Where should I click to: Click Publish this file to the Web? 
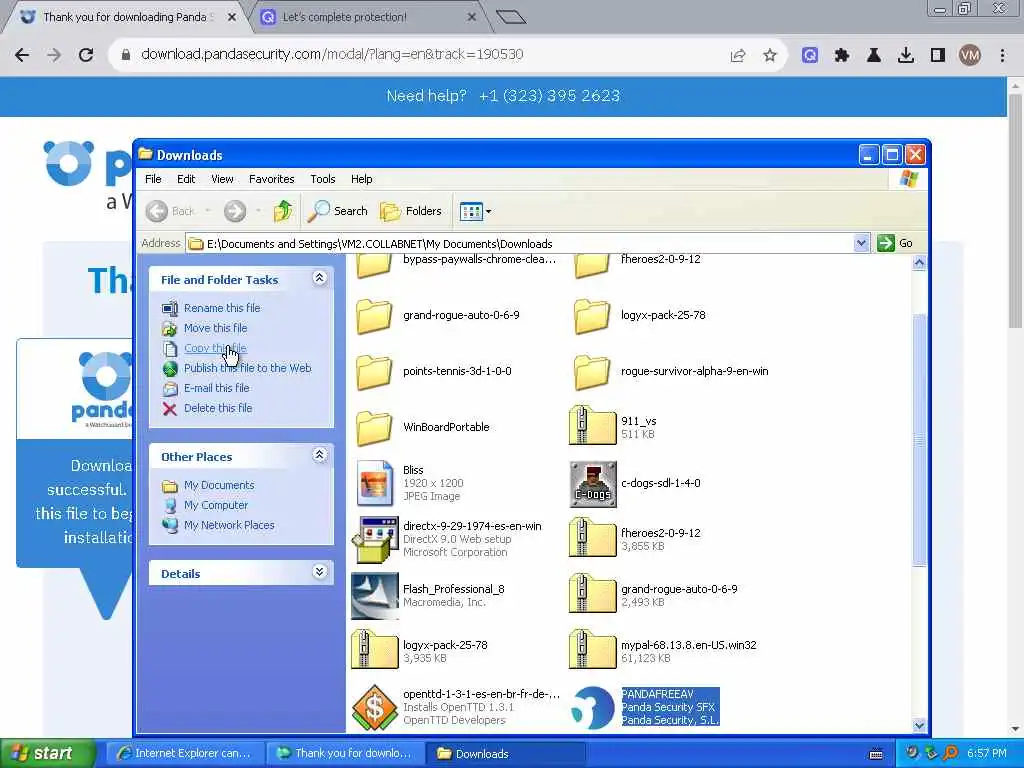[248, 368]
